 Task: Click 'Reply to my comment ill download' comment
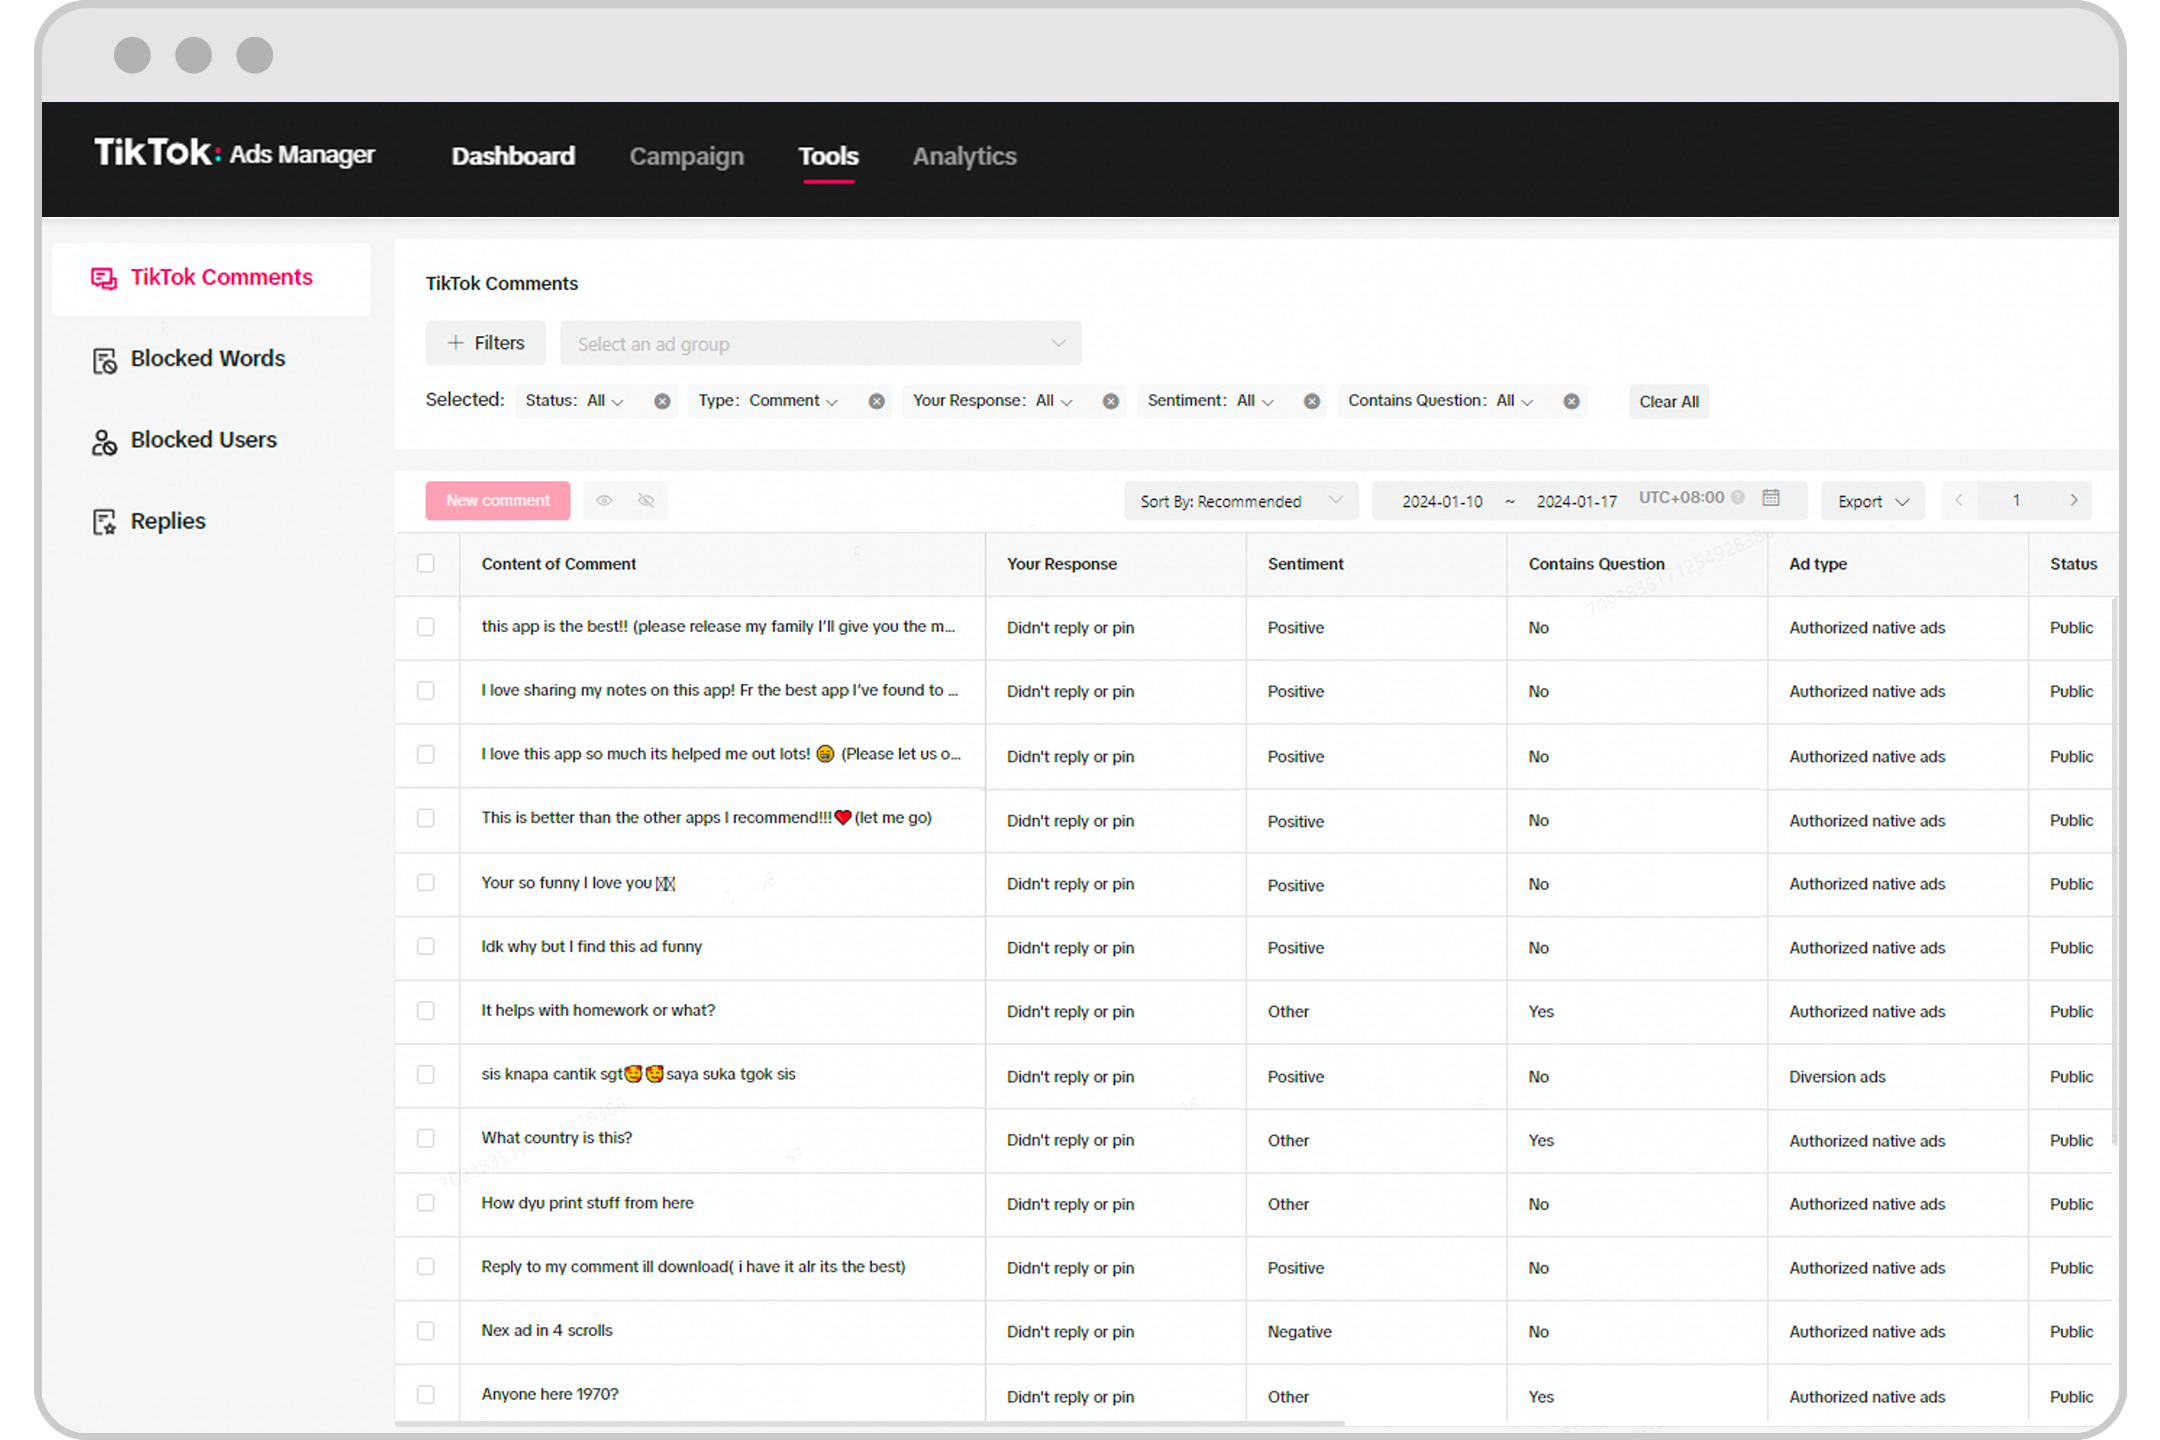click(x=693, y=1267)
